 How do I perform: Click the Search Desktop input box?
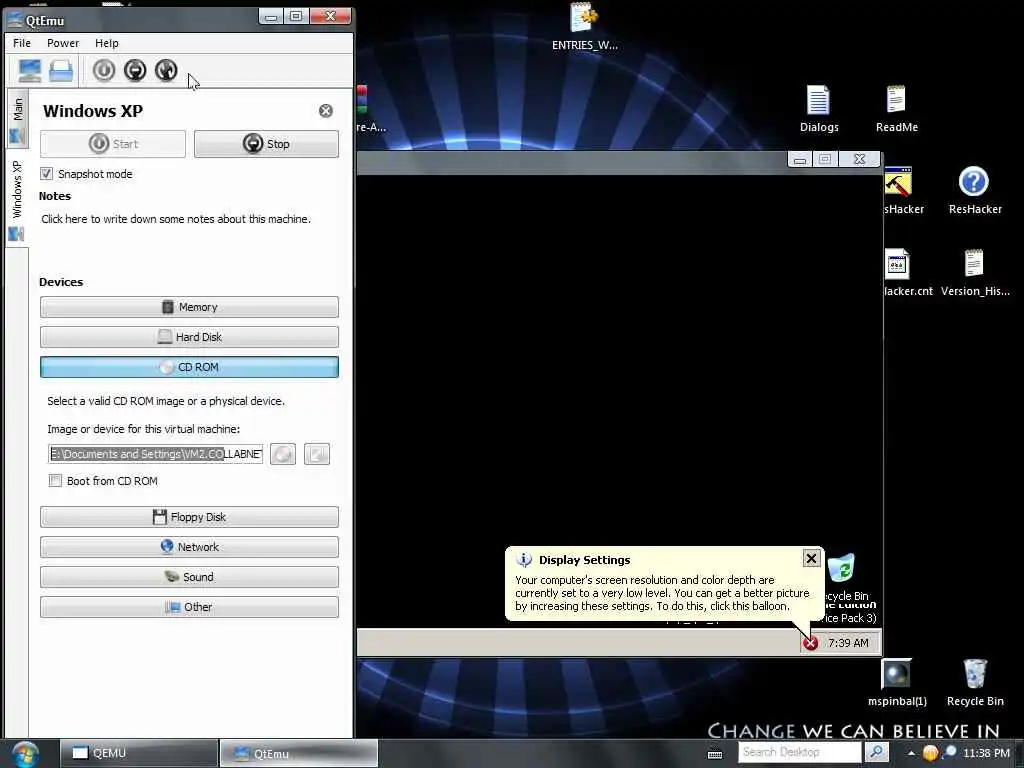pyautogui.click(x=800, y=752)
